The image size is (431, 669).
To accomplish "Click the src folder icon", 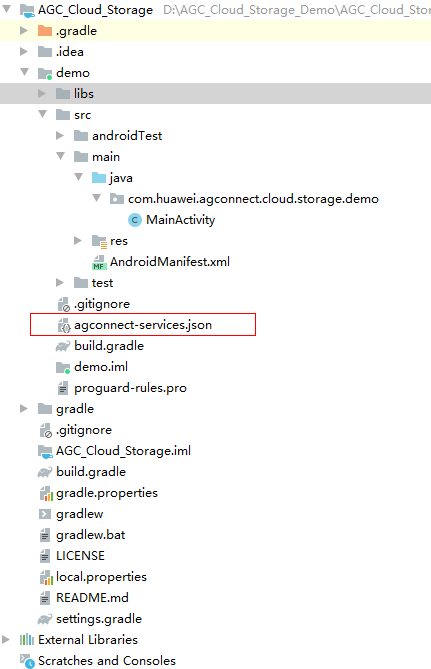I will 63,114.
